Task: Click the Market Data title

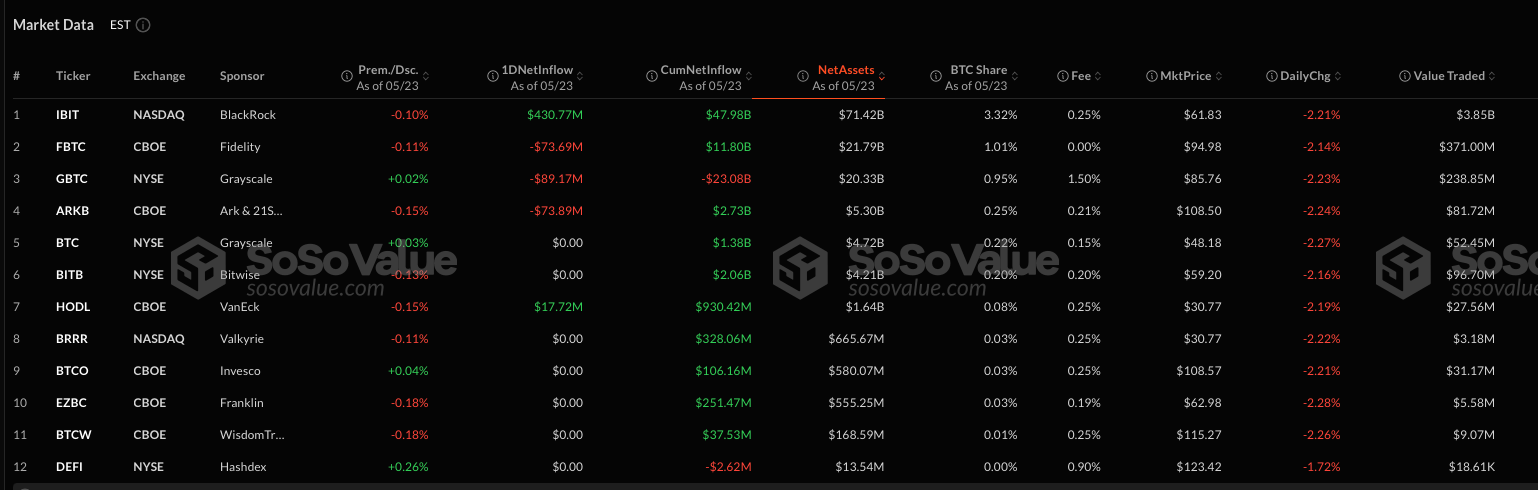Action: pos(54,25)
